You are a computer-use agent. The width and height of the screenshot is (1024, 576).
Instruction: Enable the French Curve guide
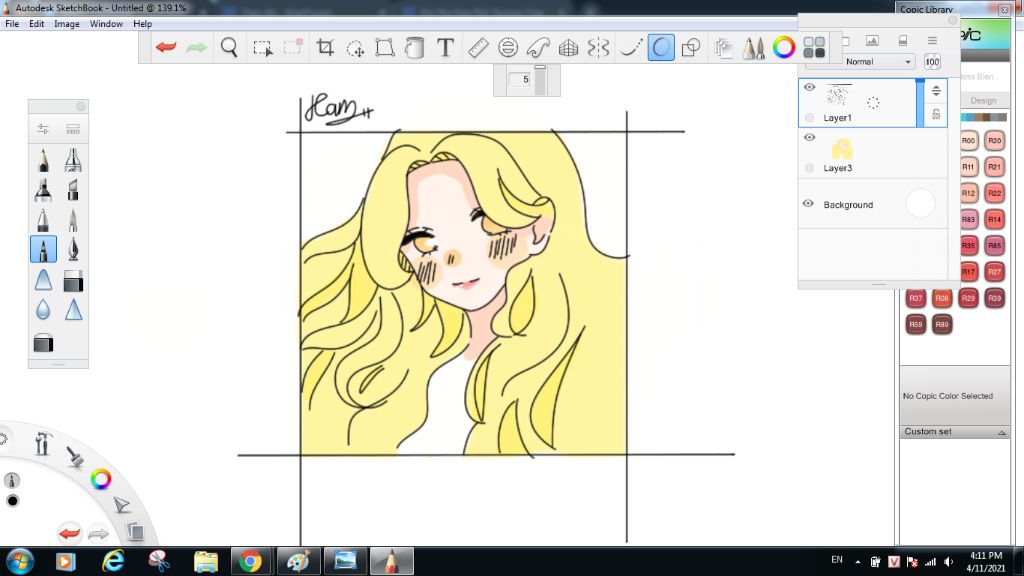pyautogui.click(x=538, y=47)
